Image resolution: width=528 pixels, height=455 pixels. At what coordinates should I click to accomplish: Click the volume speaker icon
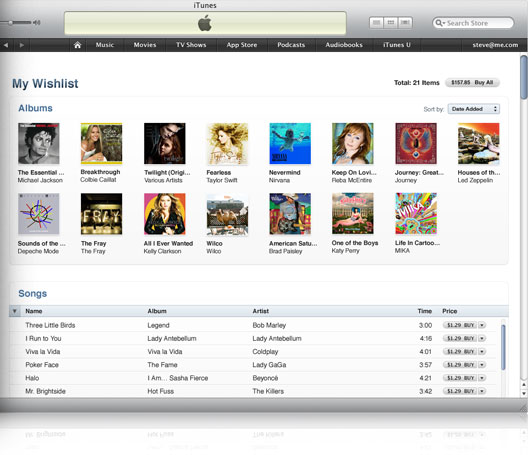(37, 23)
